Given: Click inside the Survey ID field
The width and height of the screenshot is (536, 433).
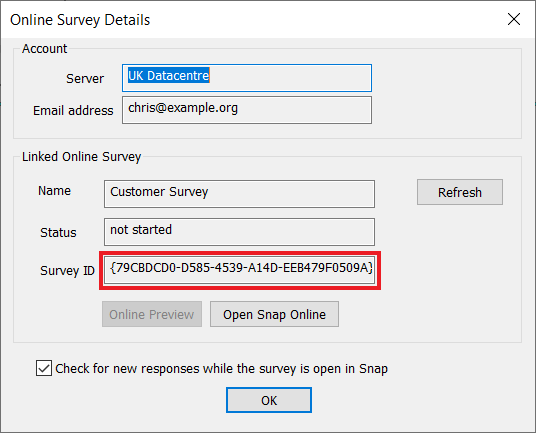Looking at the screenshot, I should pyautogui.click(x=239, y=270).
